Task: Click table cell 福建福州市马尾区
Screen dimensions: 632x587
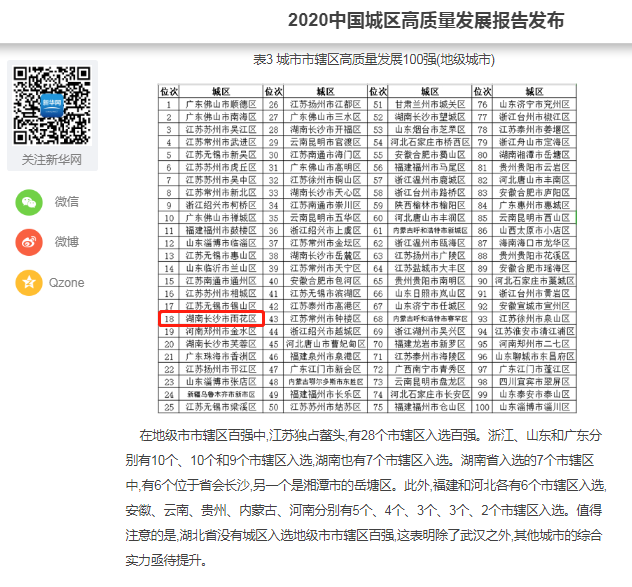Action: click(x=430, y=167)
